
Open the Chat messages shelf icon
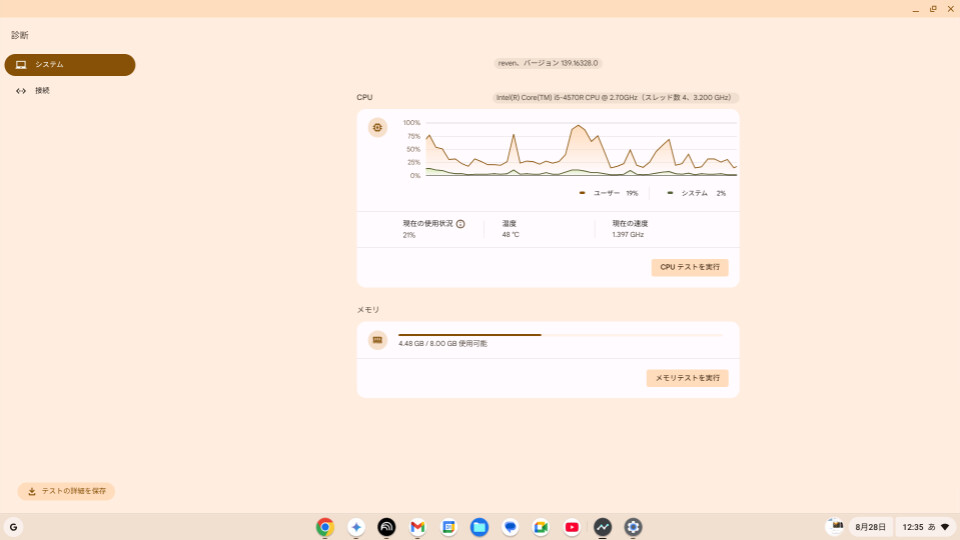[510, 527]
